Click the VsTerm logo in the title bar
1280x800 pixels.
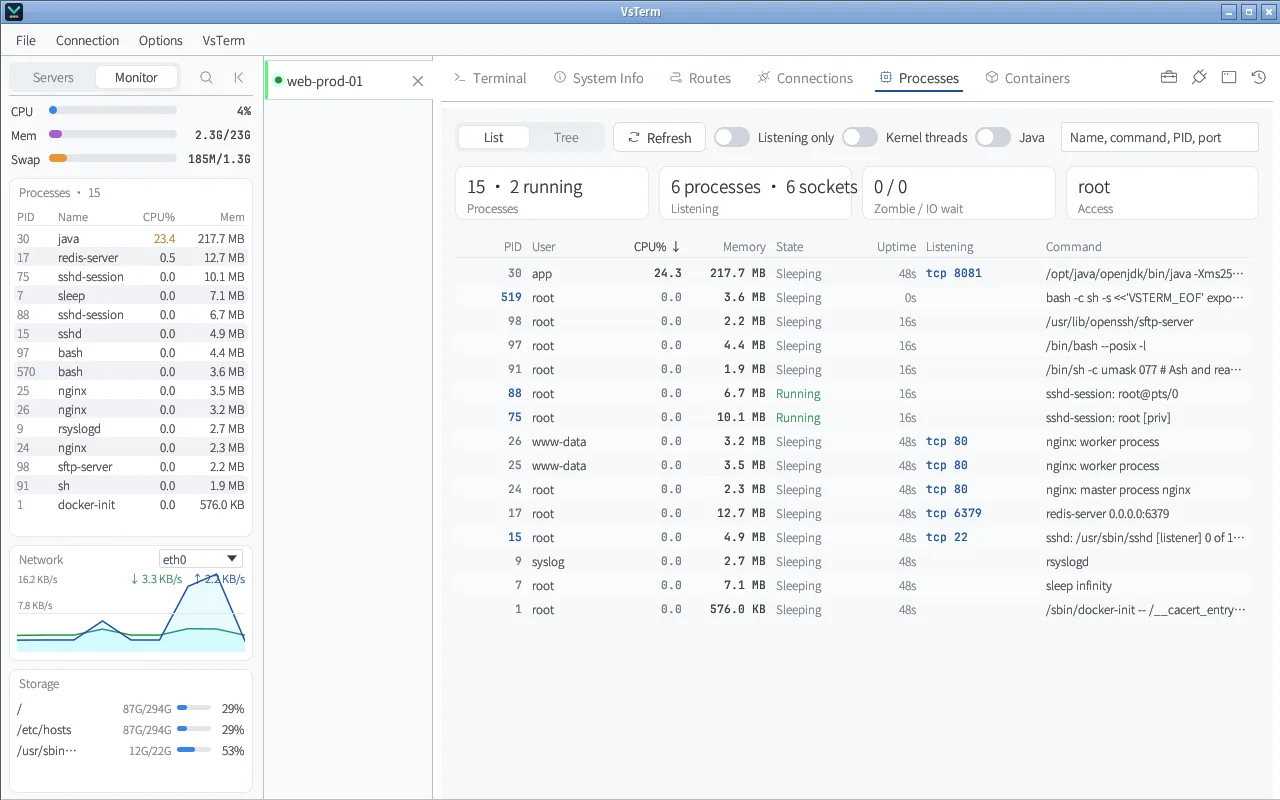tap(12, 12)
